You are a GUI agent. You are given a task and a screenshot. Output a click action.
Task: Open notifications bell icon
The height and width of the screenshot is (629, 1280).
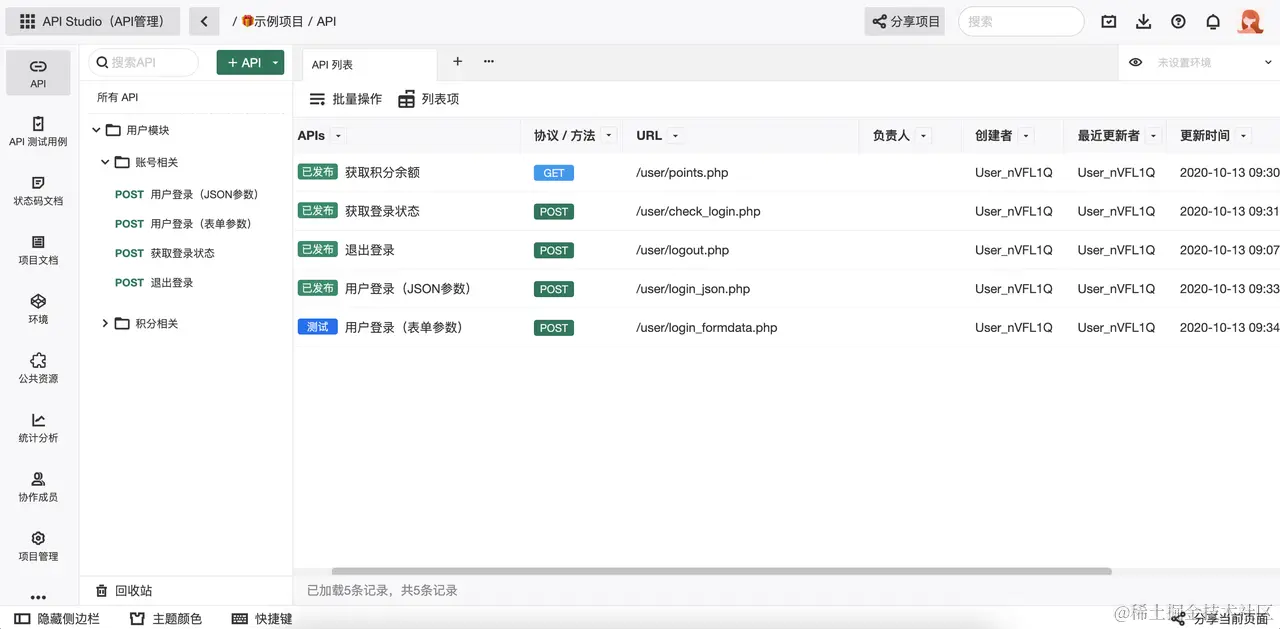(1213, 21)
